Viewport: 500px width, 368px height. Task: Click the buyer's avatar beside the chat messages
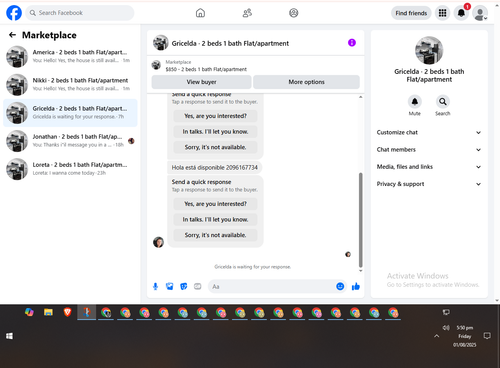(158, 242)
